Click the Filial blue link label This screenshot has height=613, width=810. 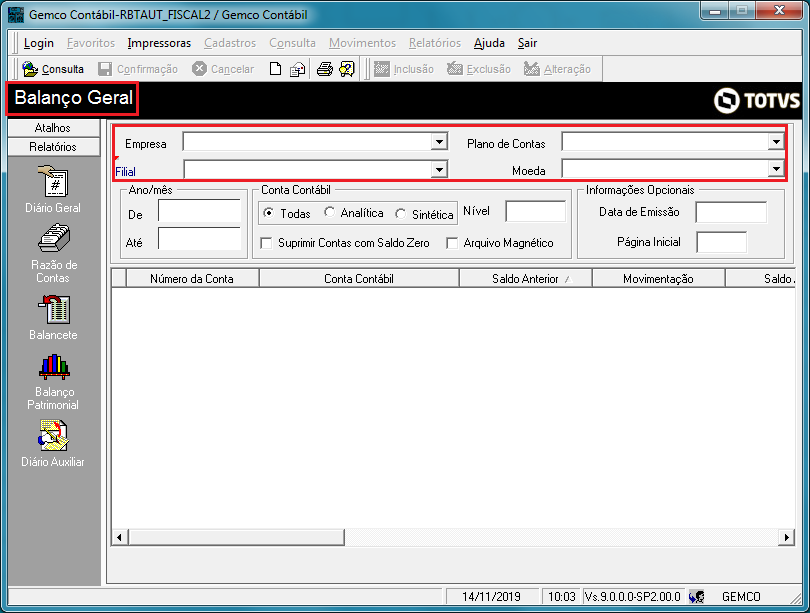[x=126, y=172]
